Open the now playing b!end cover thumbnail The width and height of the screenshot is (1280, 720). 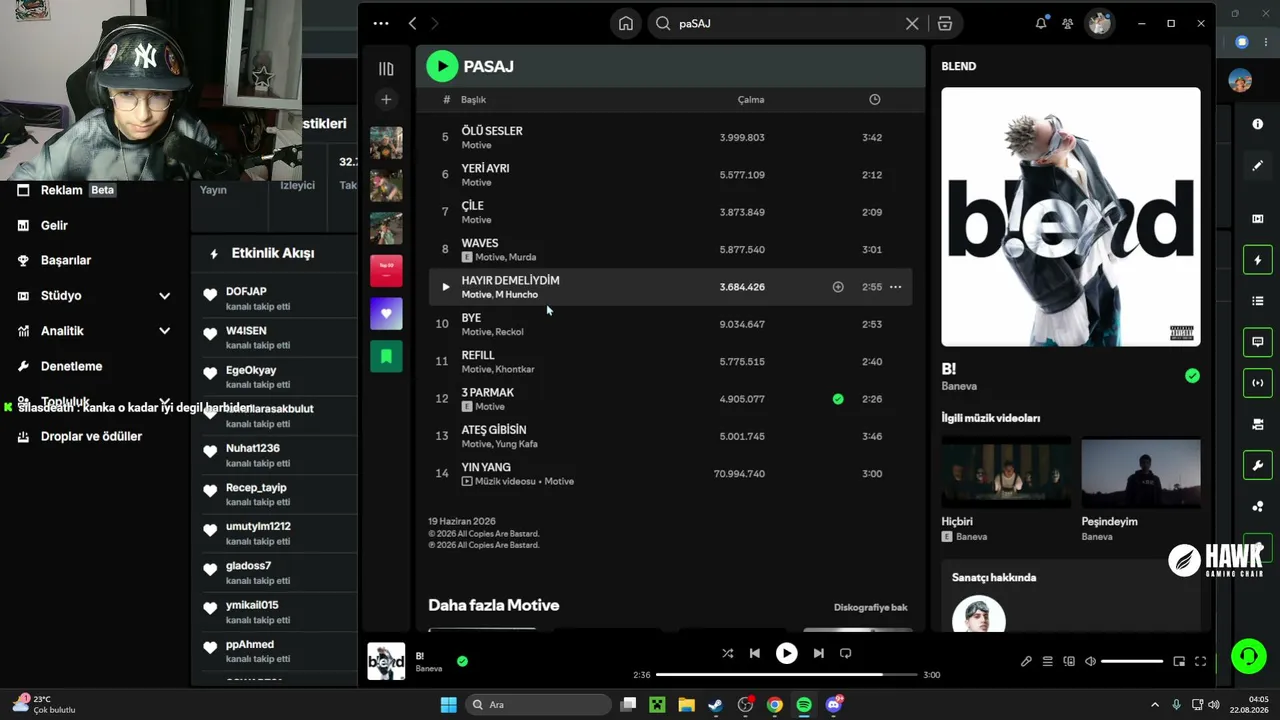[386, 661]
